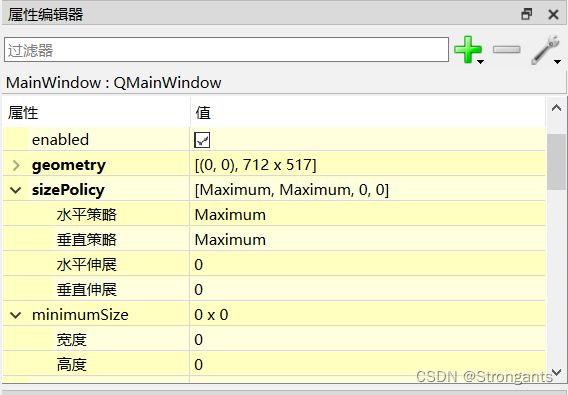Float the property editor panel
The height and width of the screenshot is (395, 568).
(526, 14)
